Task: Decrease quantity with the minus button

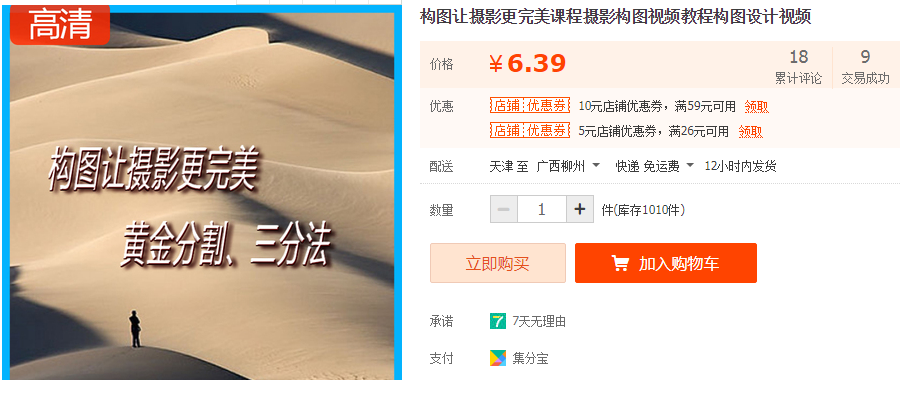Action: 504,209
